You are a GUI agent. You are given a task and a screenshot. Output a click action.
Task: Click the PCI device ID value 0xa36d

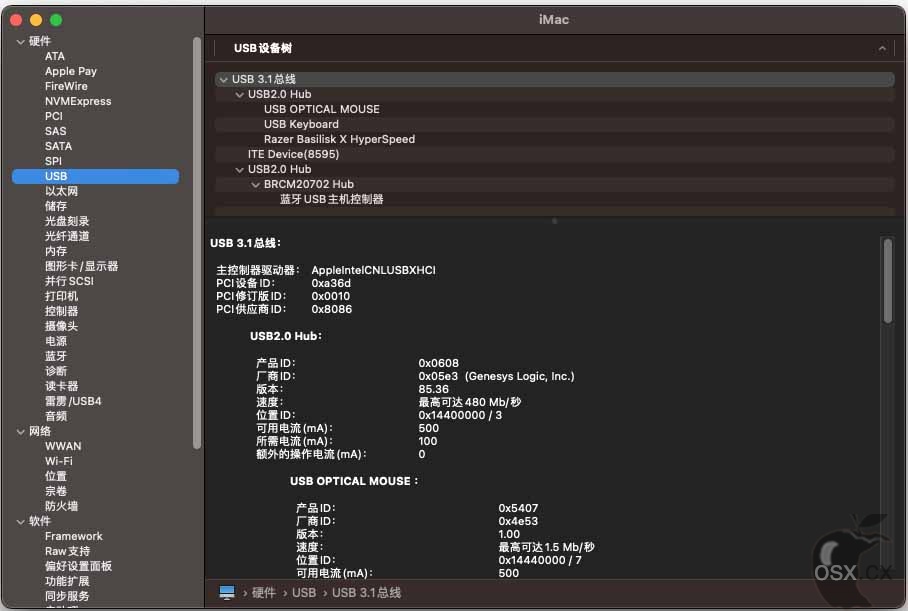click(331, 284)
